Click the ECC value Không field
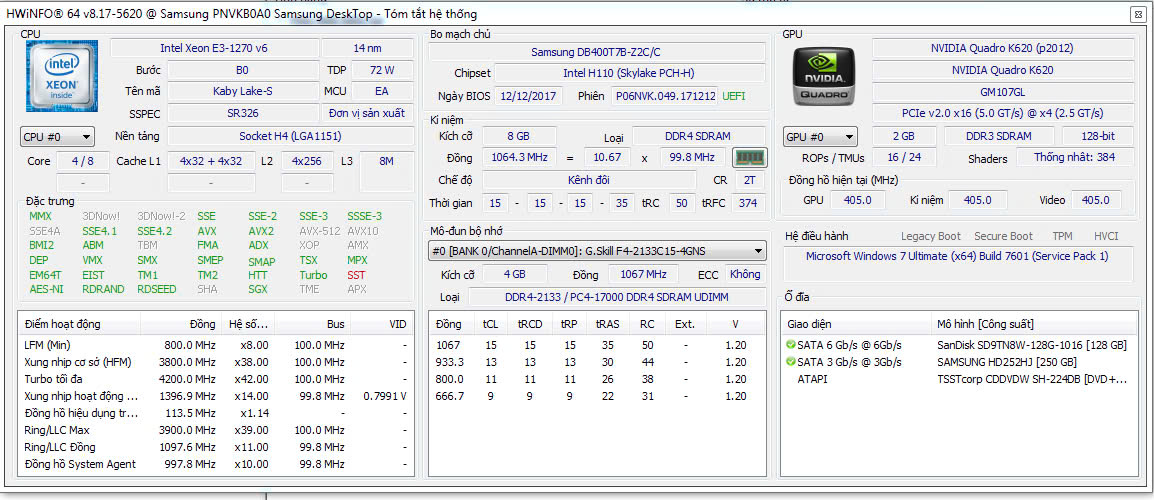Viewport: 1154px width, 500px height. coord(745,274)
